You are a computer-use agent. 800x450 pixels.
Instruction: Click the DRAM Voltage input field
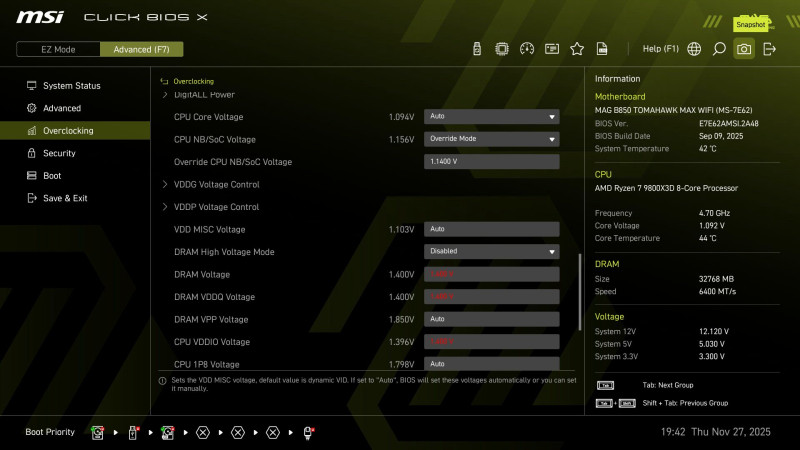point(491,274)
